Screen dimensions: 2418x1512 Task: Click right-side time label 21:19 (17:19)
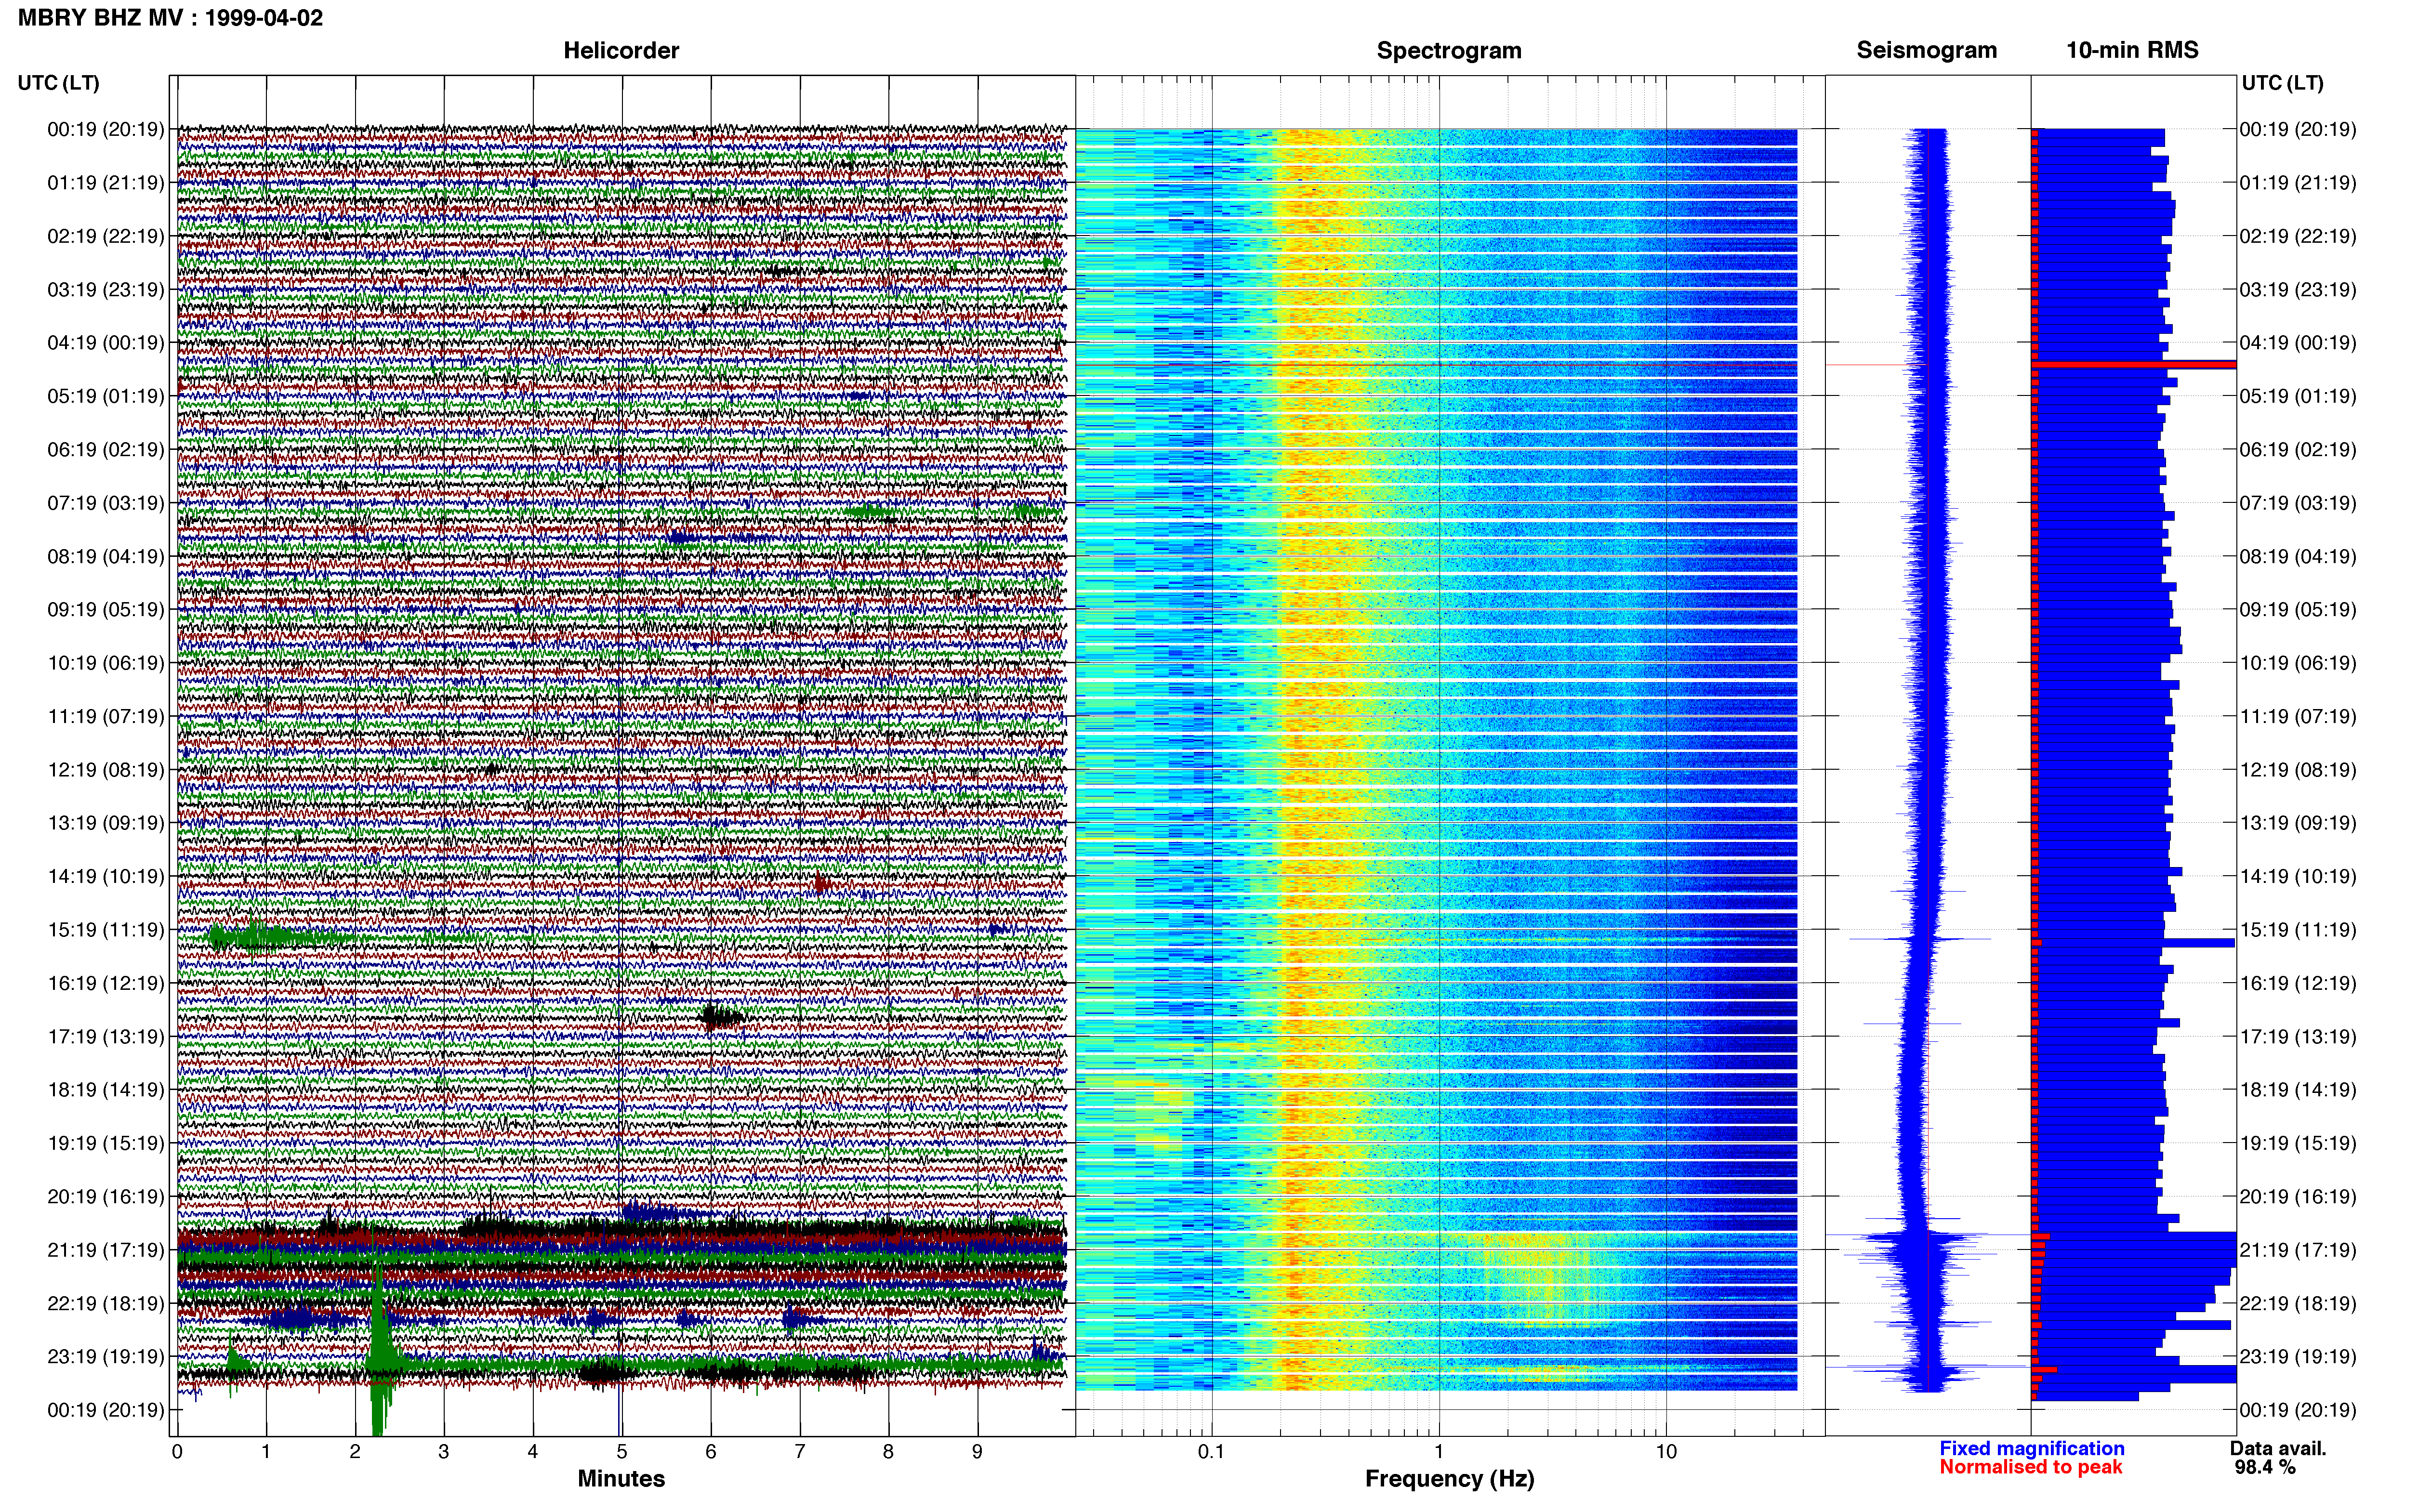pyautogui.click(x=2298, y=1250)
